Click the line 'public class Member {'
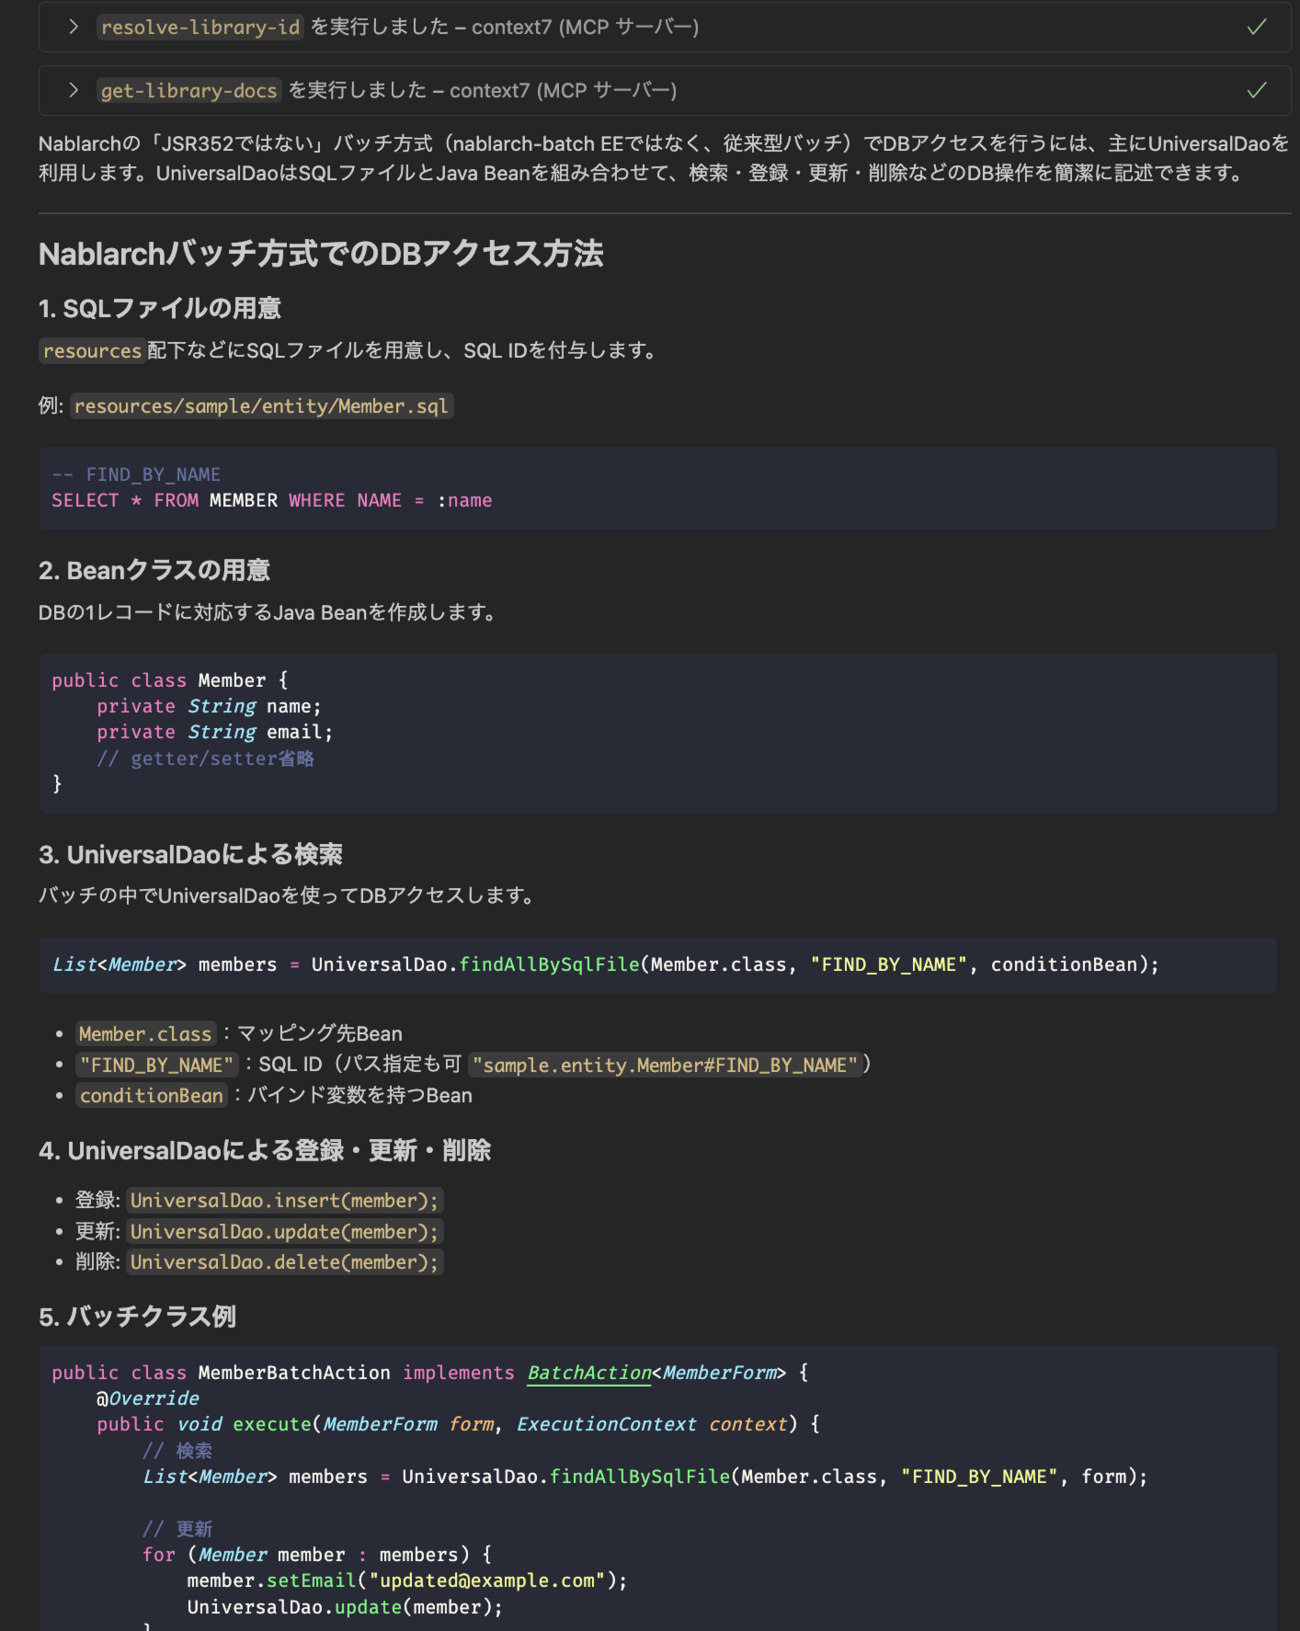Screen dimensions: 1300x1631 tap(170, 680)
